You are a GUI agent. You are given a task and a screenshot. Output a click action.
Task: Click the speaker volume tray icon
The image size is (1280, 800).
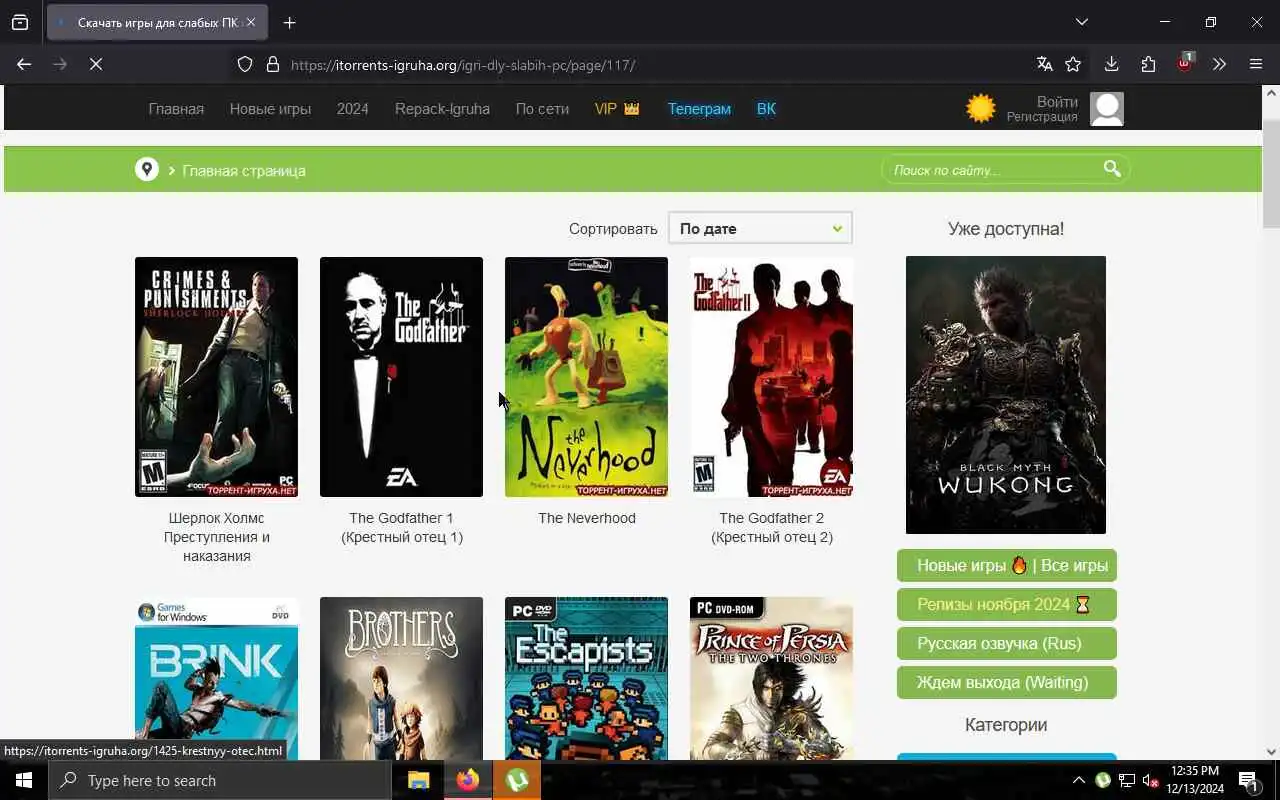tap(1150, 780)
